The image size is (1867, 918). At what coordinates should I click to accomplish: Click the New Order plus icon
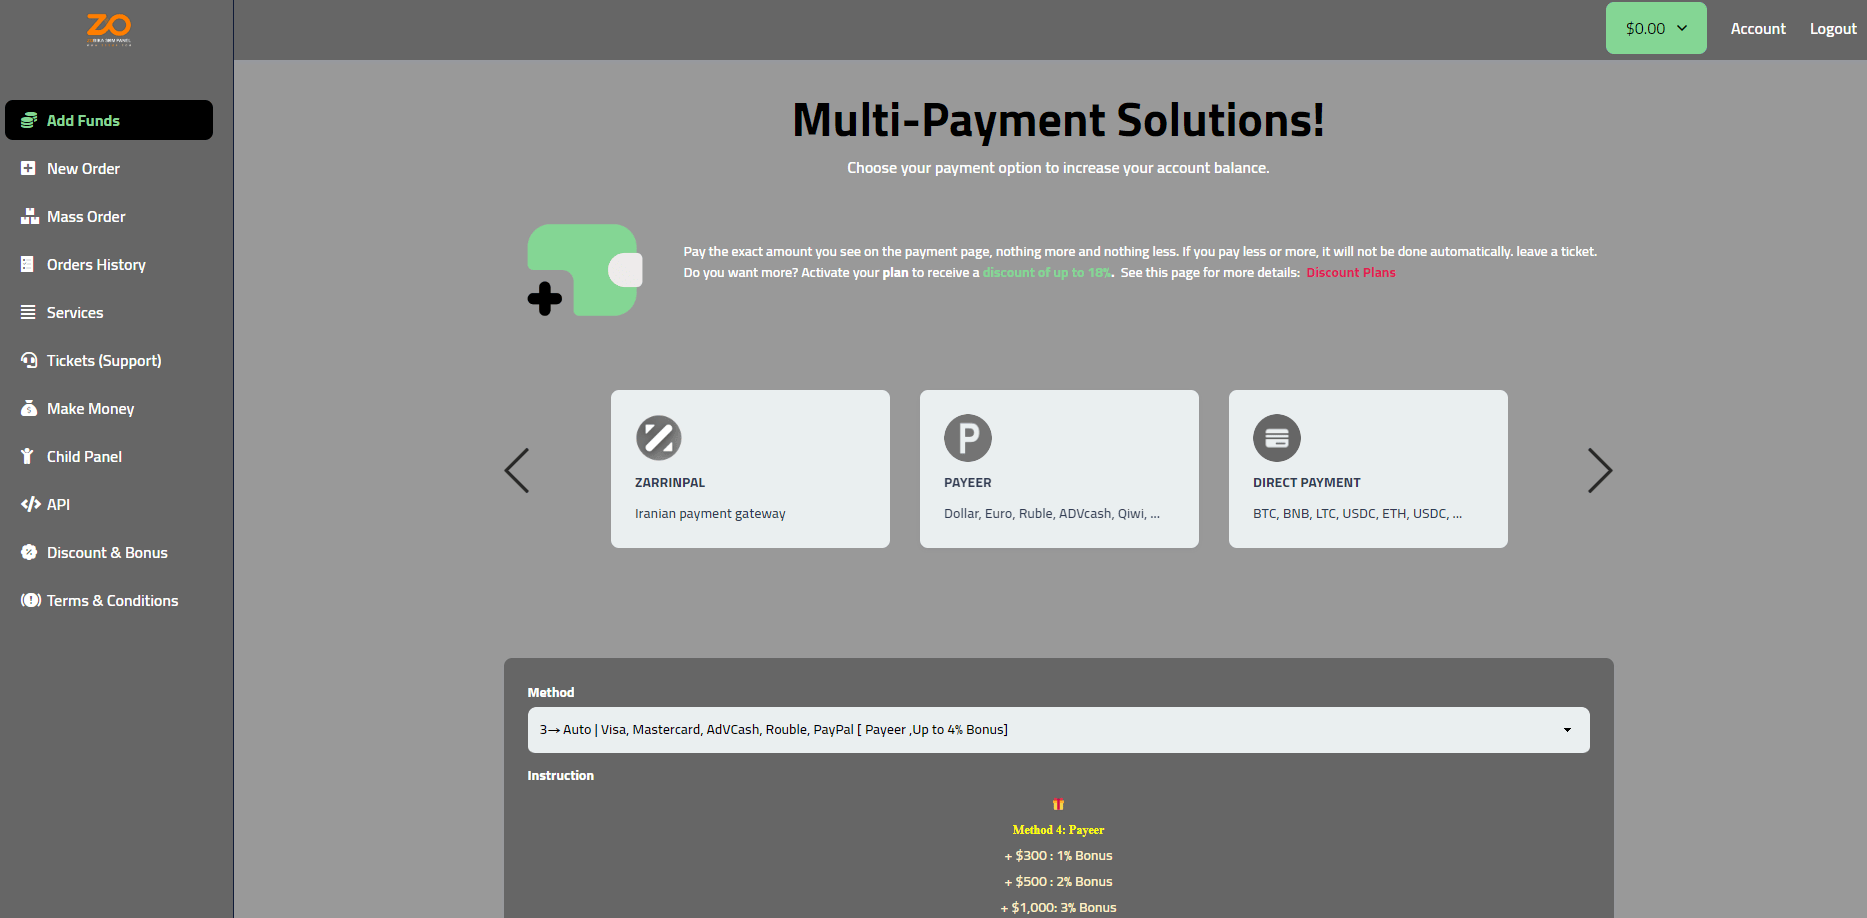coord(28,169)
